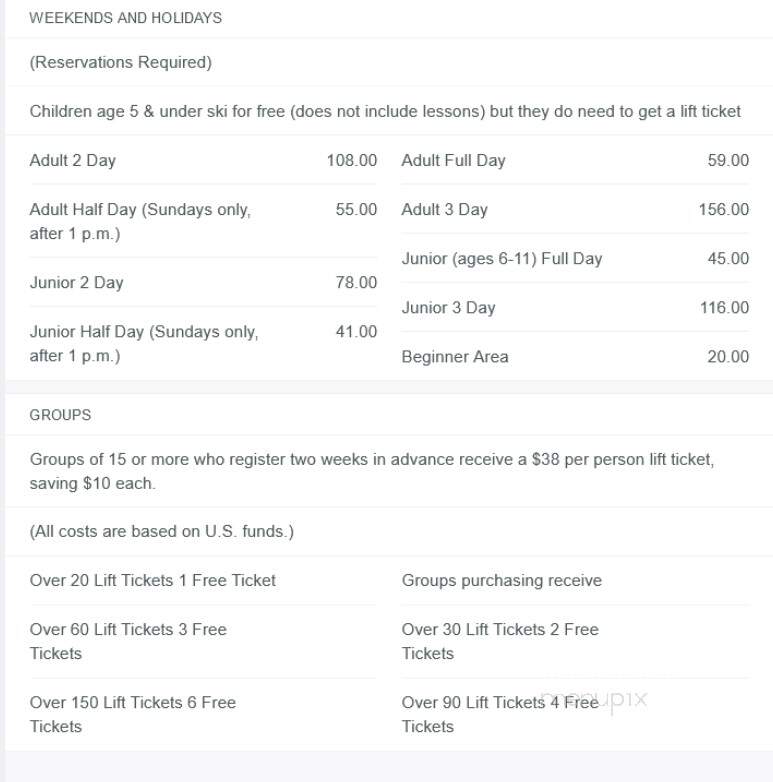Select Junior (ages 6-11) Full Day
The height and width of the screenshot is (782, 773).
[575, 258]
